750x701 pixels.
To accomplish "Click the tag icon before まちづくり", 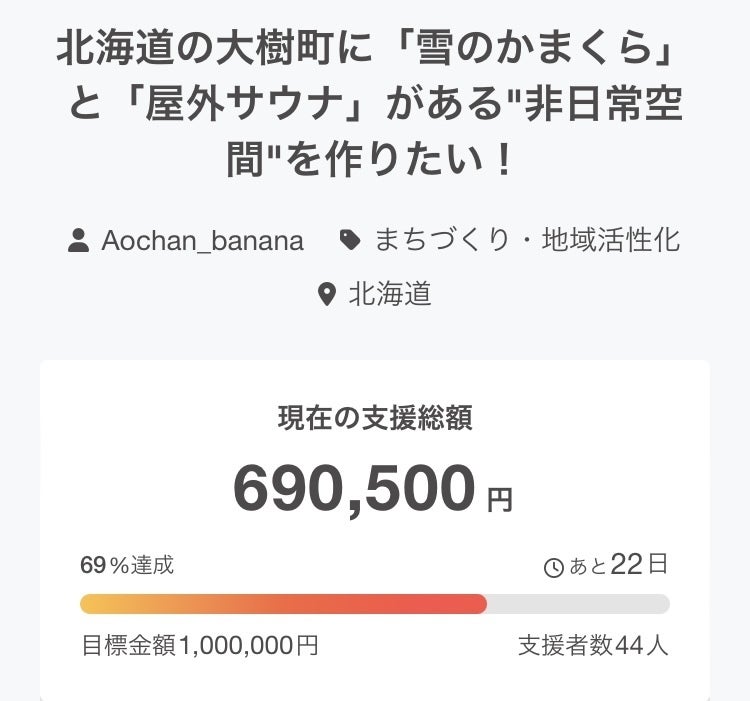I will point(350,241).
